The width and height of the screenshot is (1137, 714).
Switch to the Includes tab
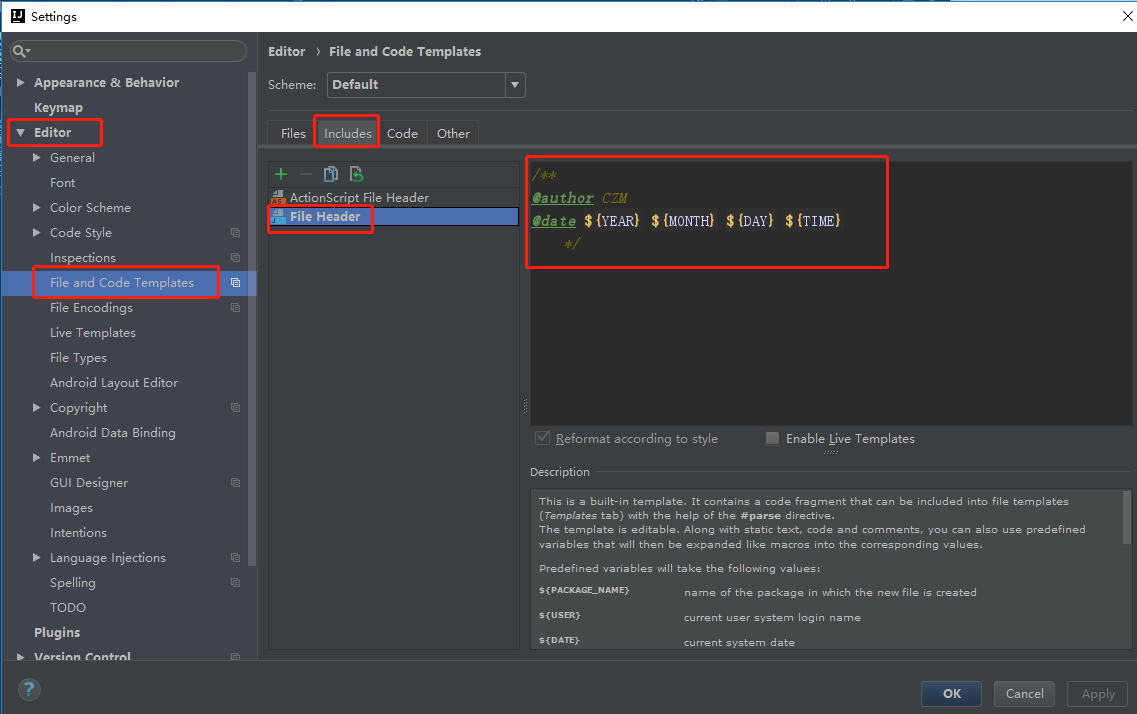tap(347, 133)
